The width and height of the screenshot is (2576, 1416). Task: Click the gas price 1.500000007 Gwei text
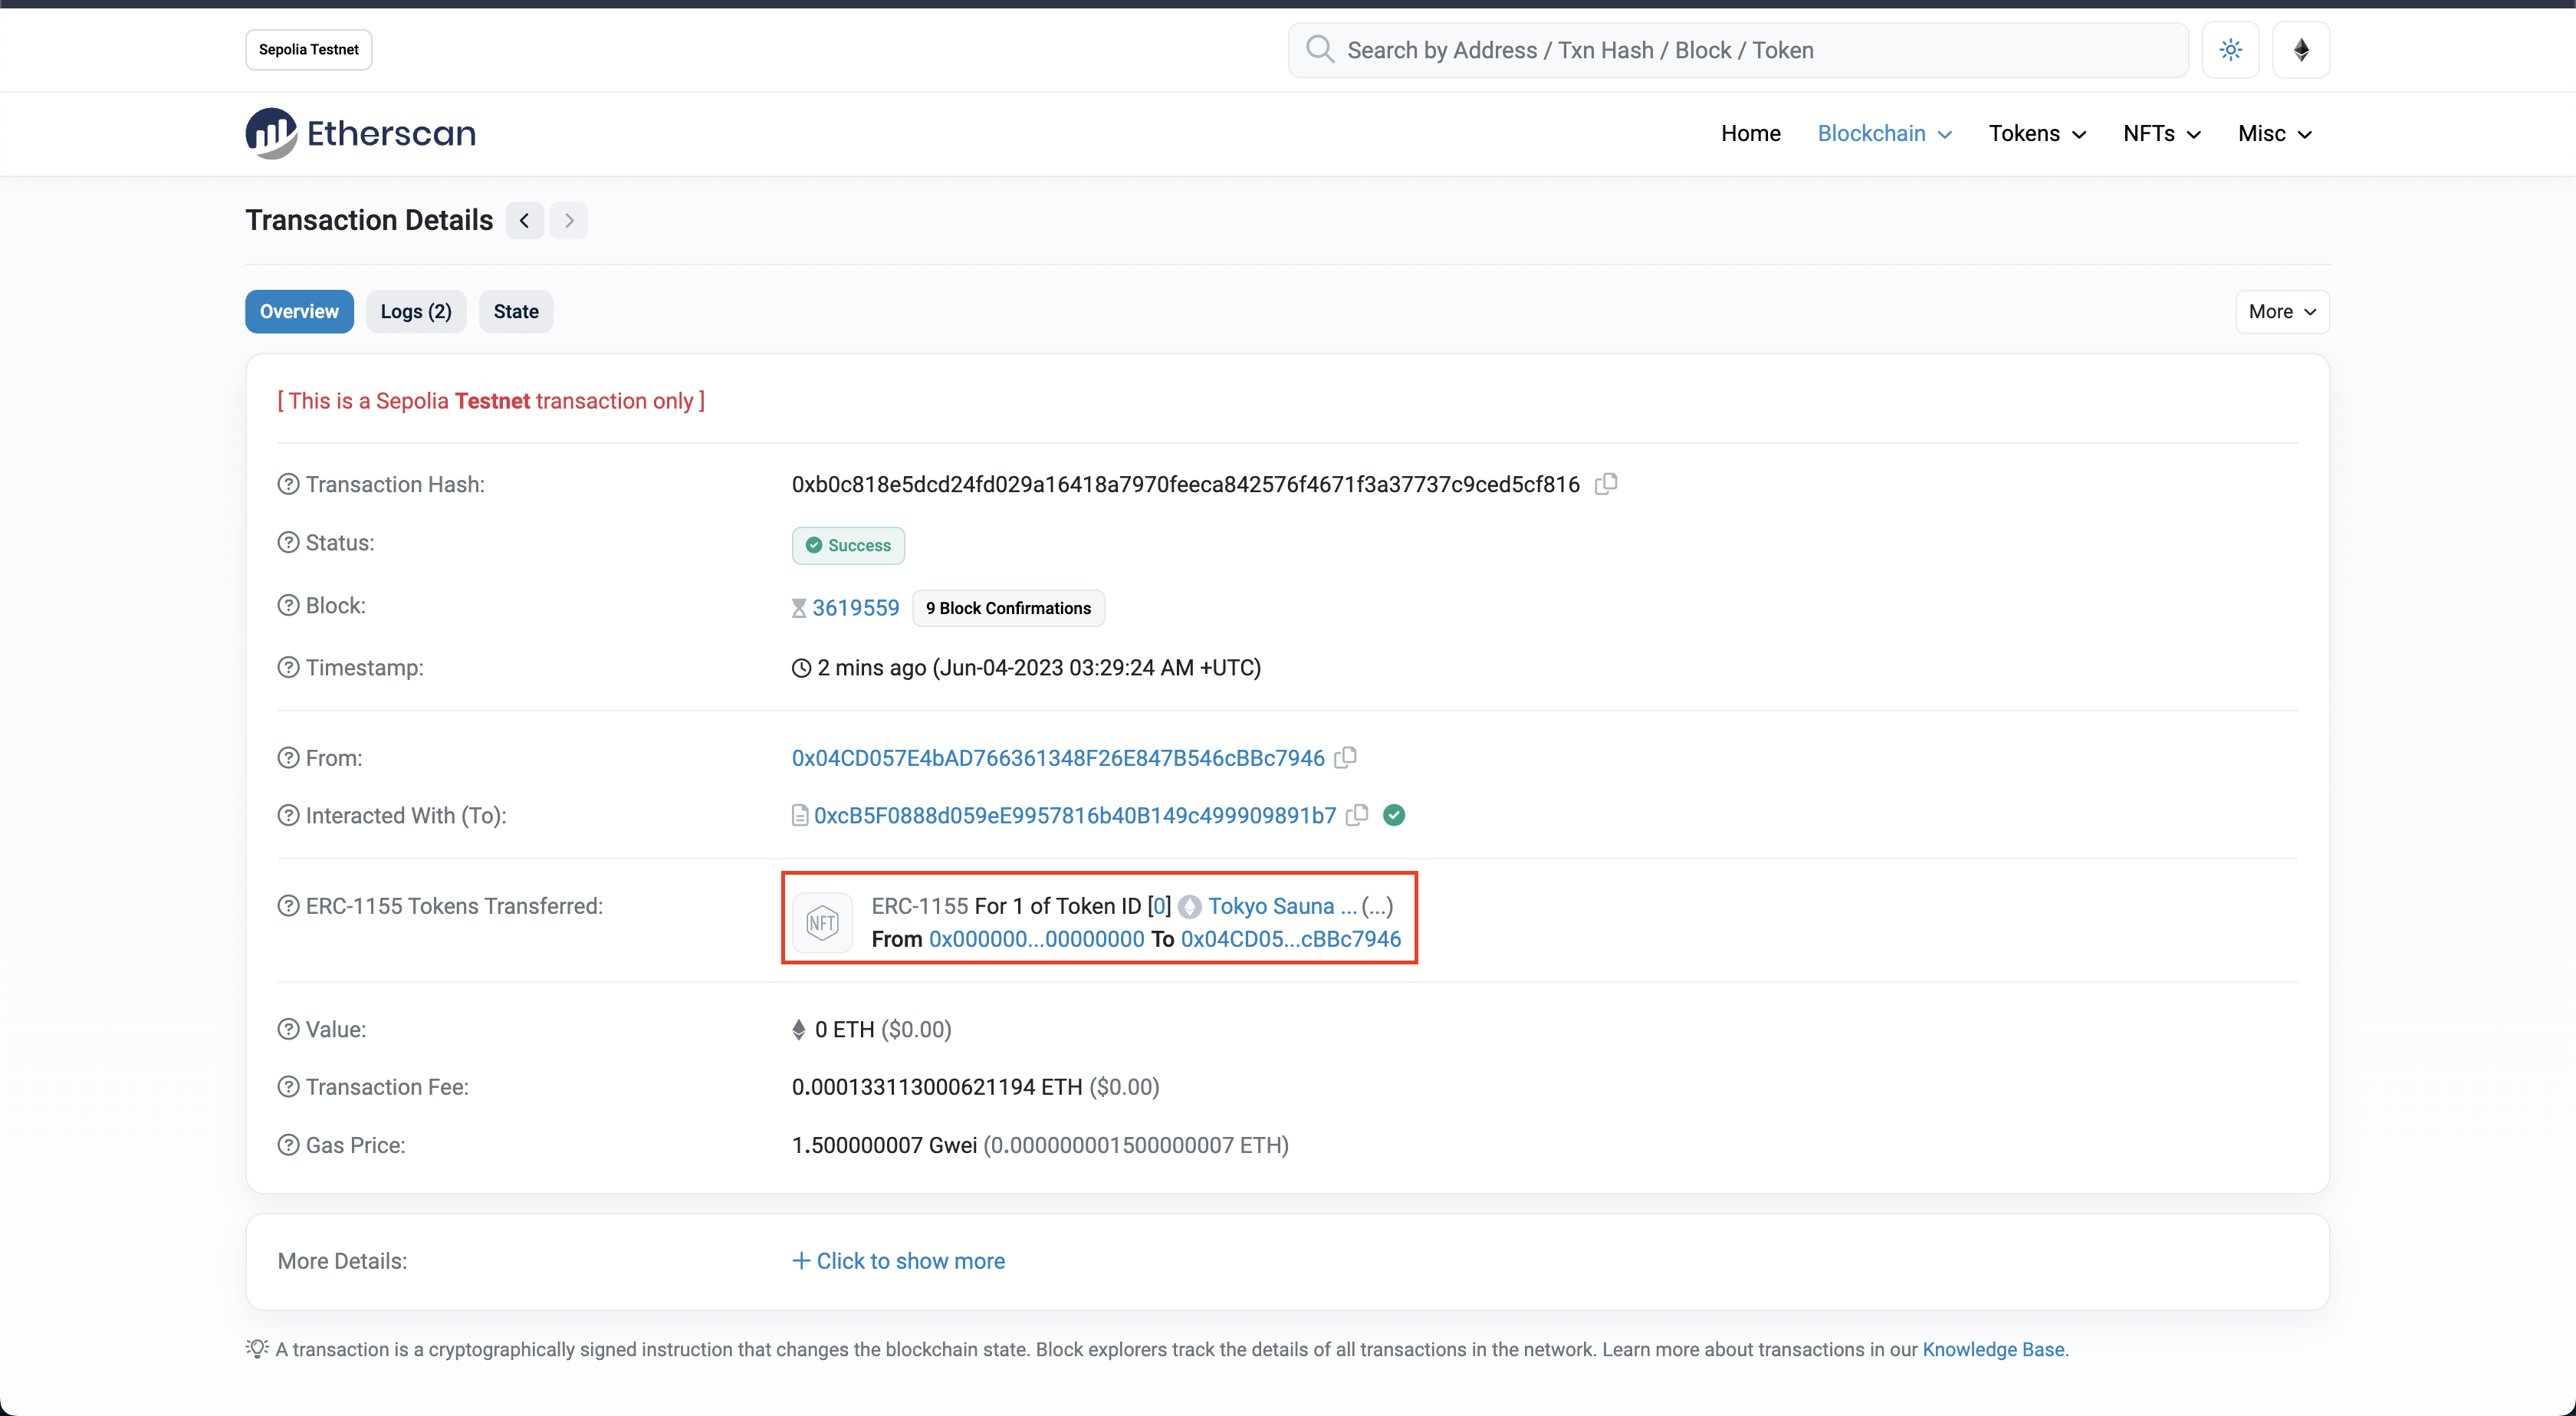click(884, 1145)
